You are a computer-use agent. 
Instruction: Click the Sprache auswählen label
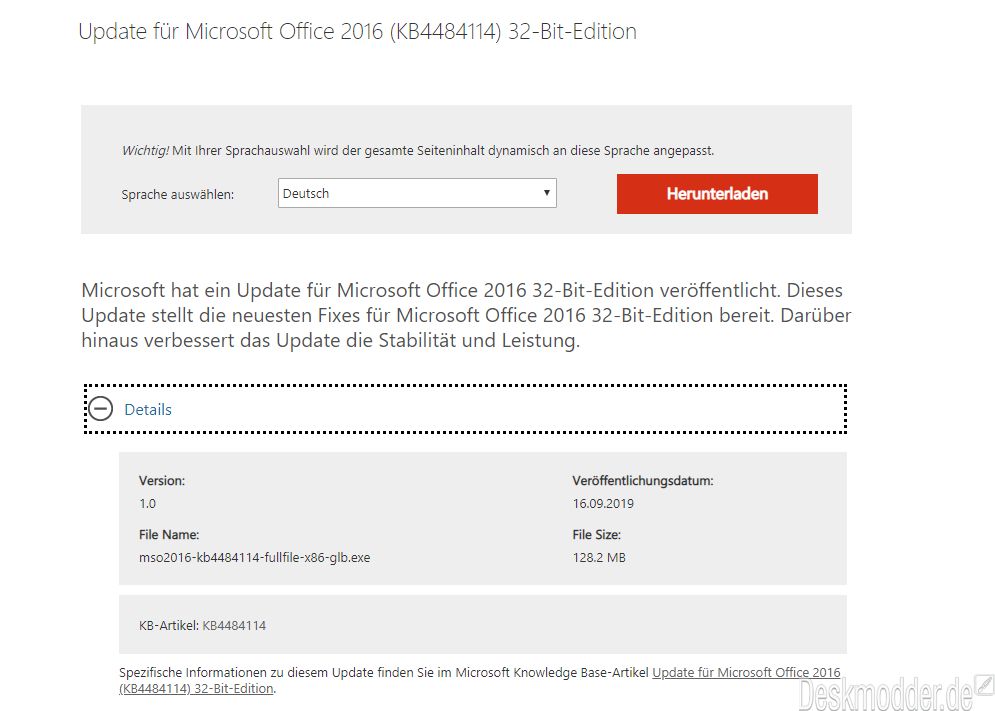point(177,194)
